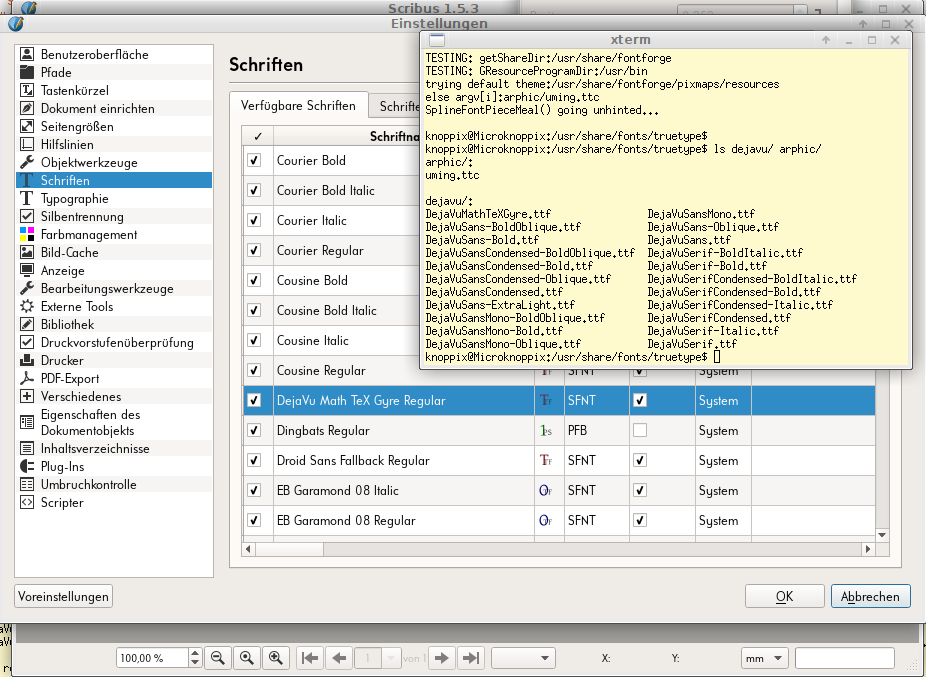Viewport: 926px width, 677px height.
Task: Uncheck Courier Bold Italic font checkbox
Action: [x=254, y=190]
